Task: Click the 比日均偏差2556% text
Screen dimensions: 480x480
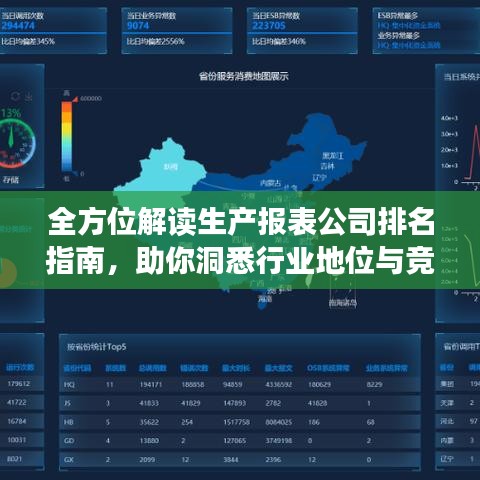Action: pos(155,41)
